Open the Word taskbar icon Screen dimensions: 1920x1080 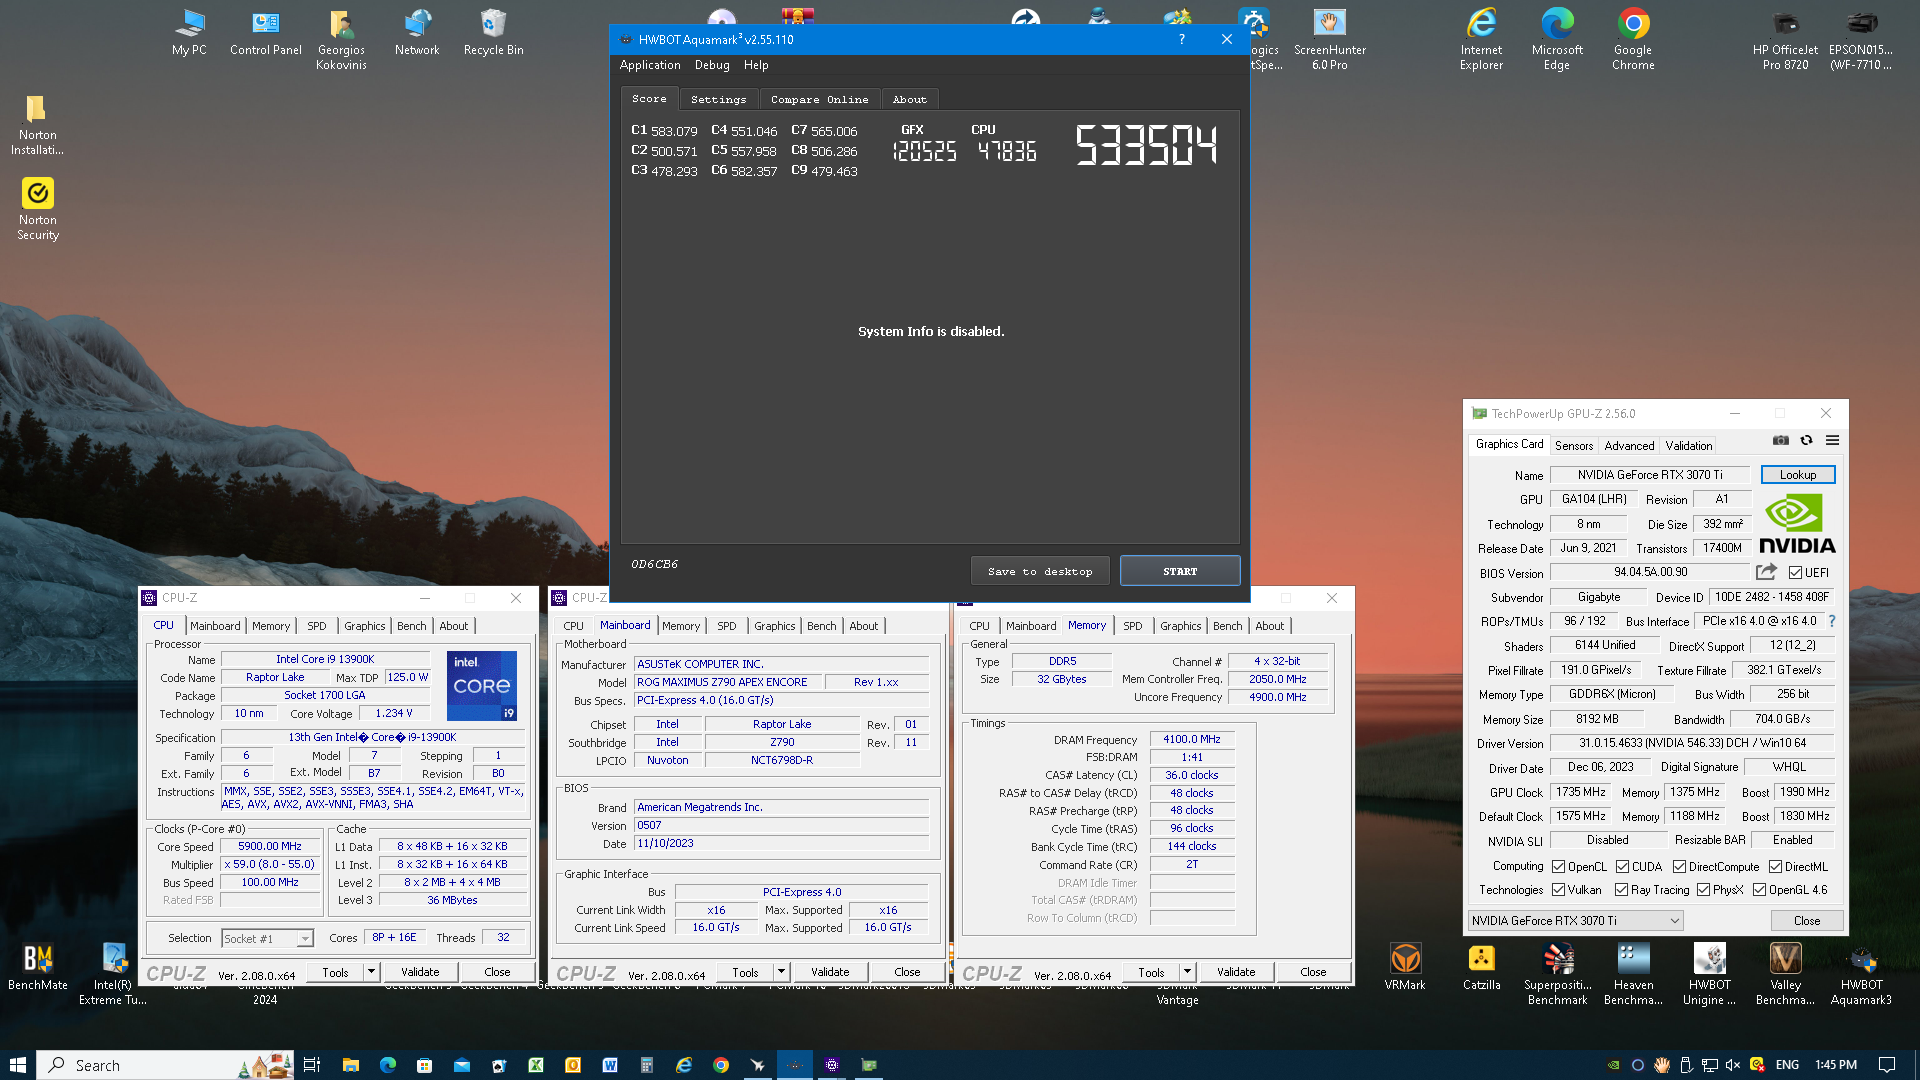(609, 1065)
